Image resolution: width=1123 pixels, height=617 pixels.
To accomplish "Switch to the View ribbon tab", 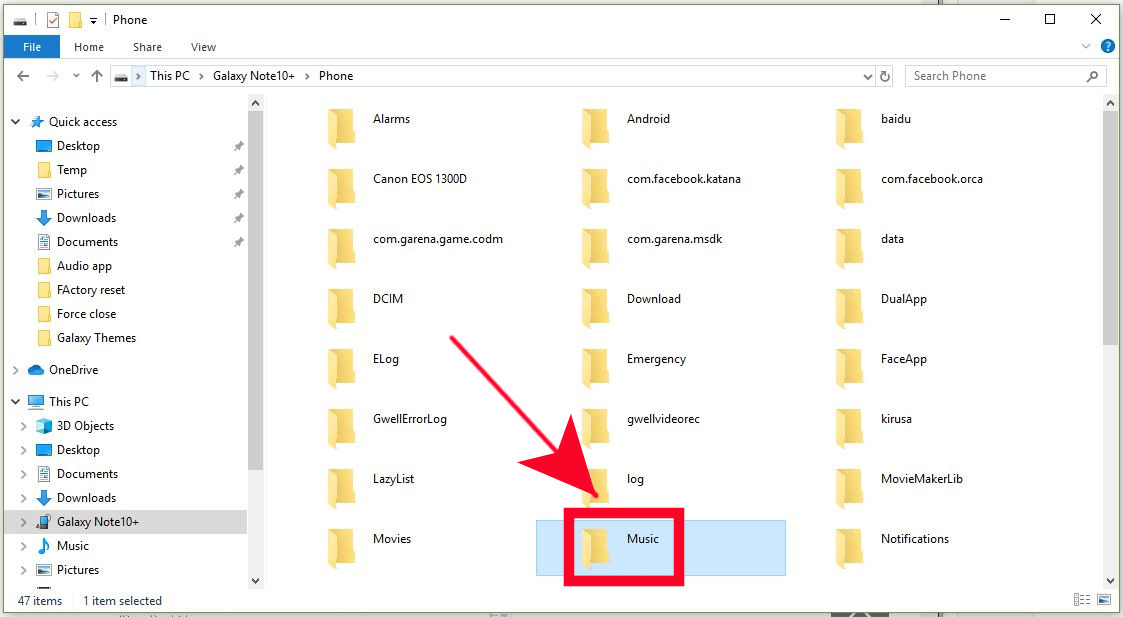I will [203, 47].
